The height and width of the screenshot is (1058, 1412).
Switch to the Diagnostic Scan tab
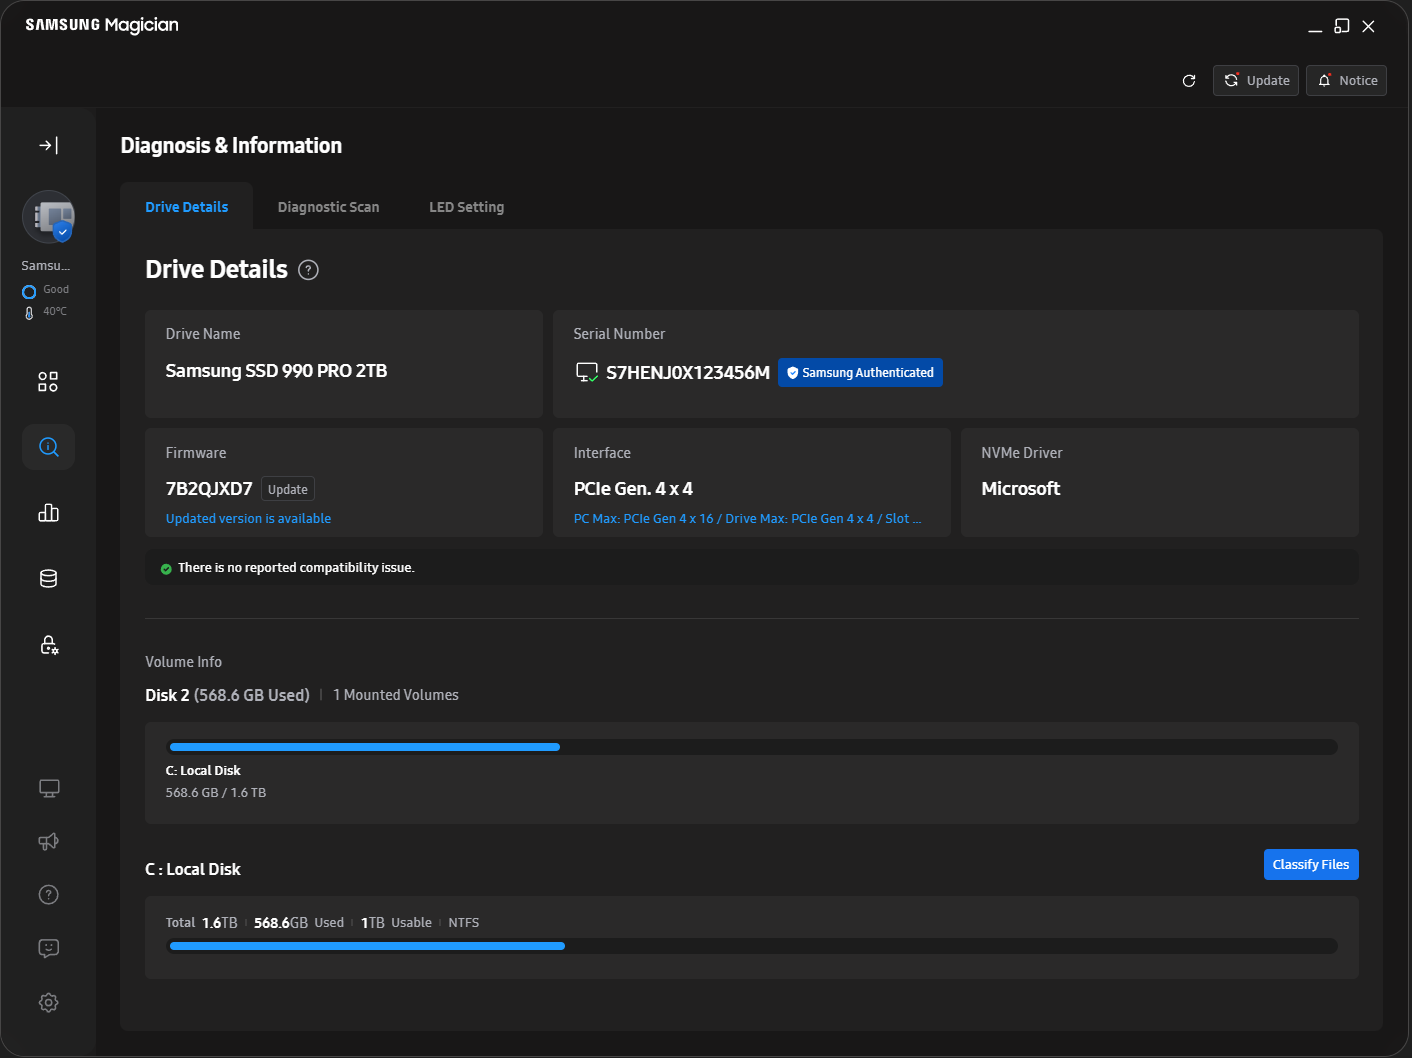[328, 207]
